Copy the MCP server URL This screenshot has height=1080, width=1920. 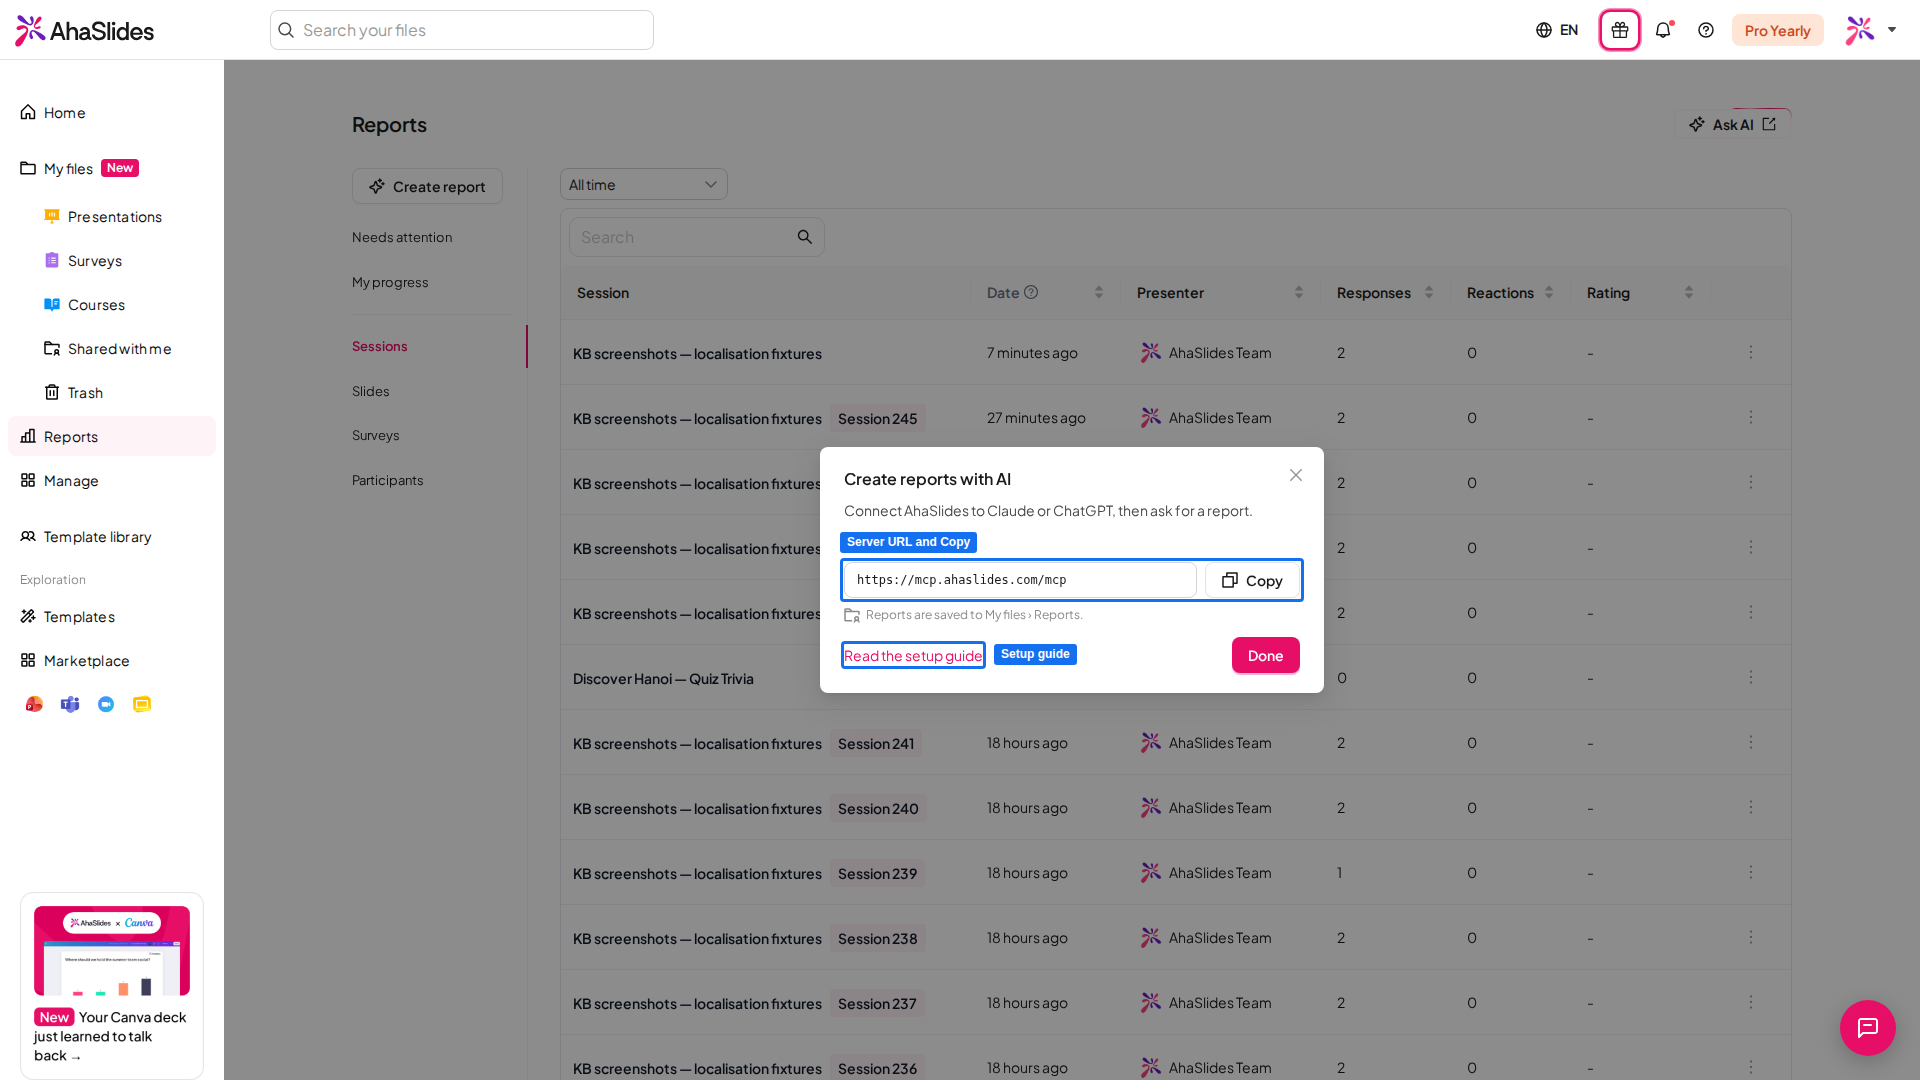[x=1252, y=580]
